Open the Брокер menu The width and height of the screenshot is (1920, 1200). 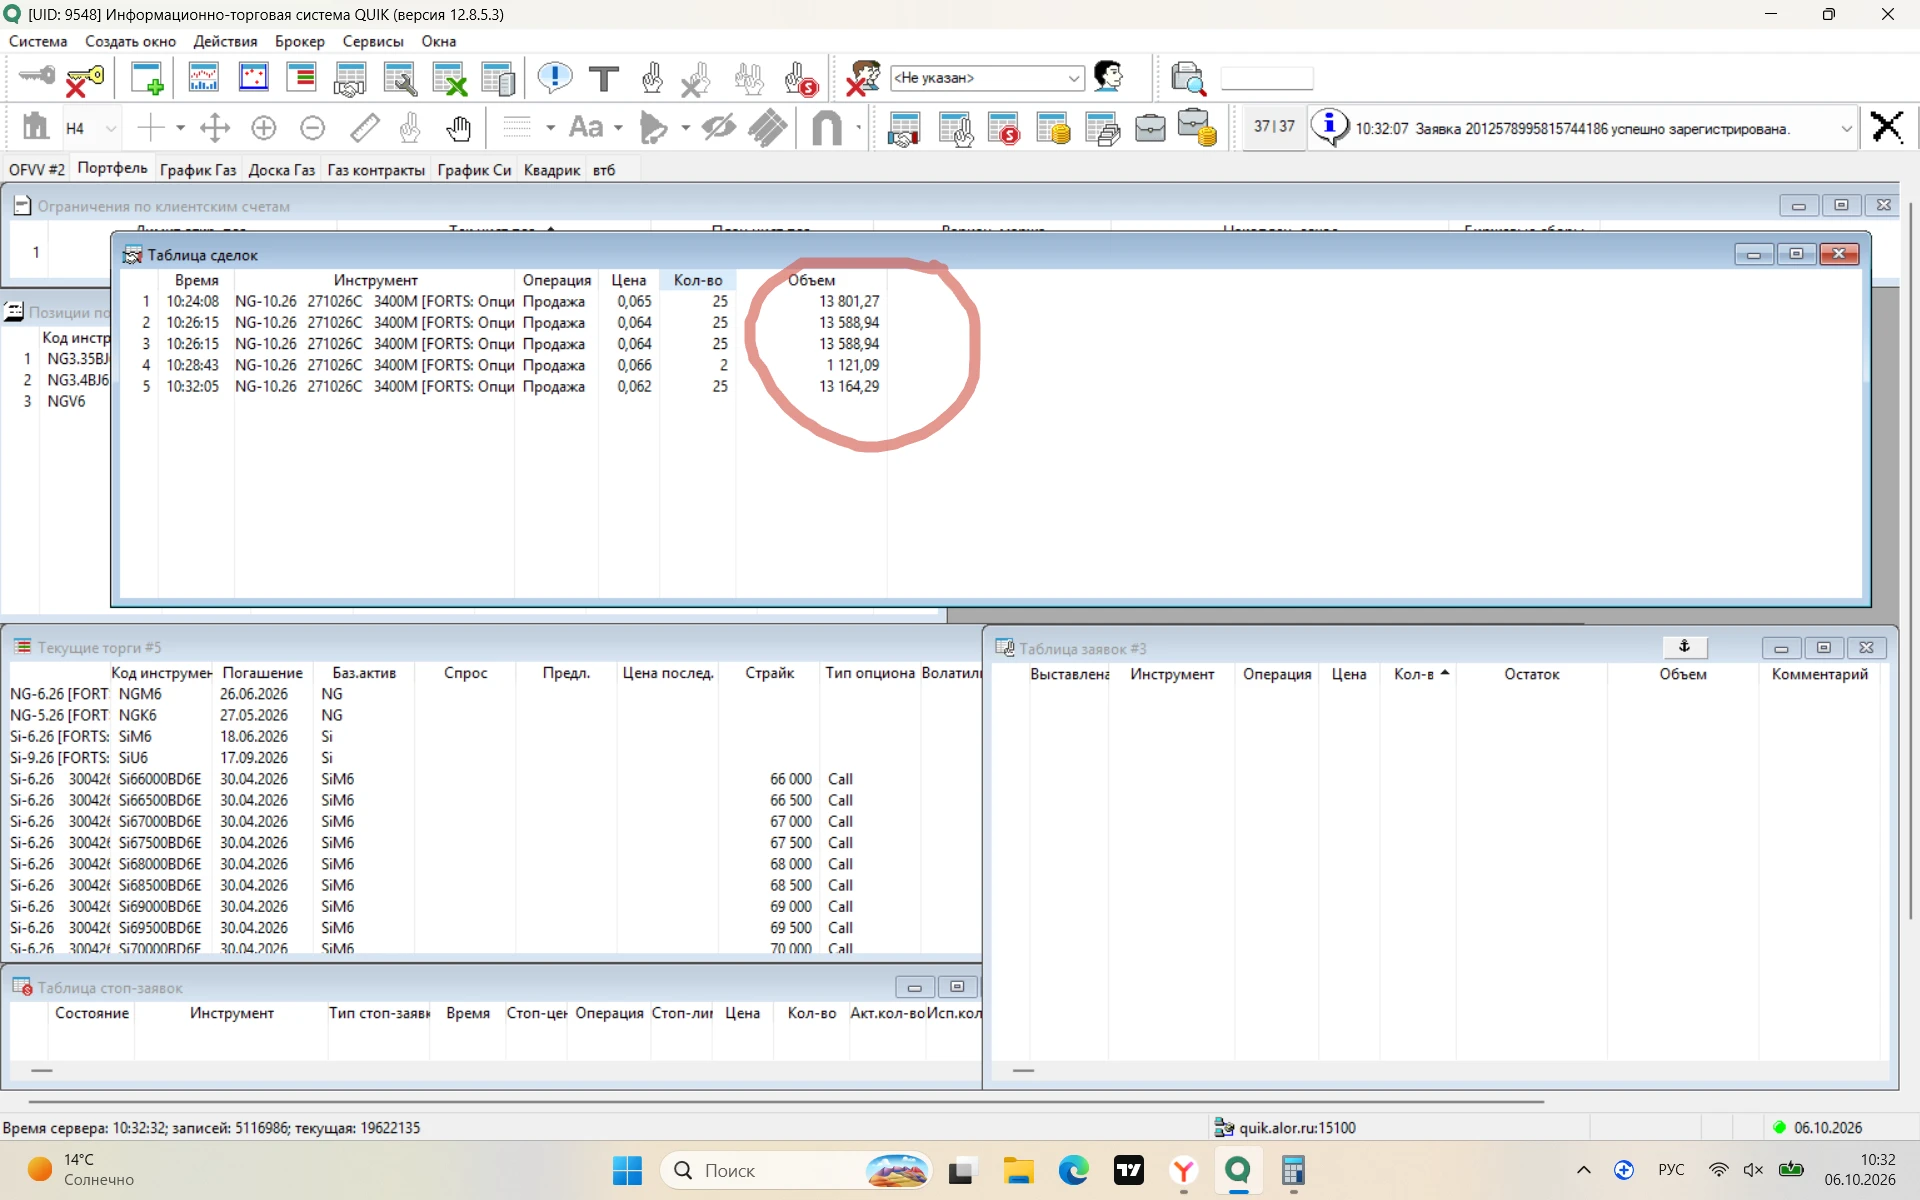pos(300,42)
